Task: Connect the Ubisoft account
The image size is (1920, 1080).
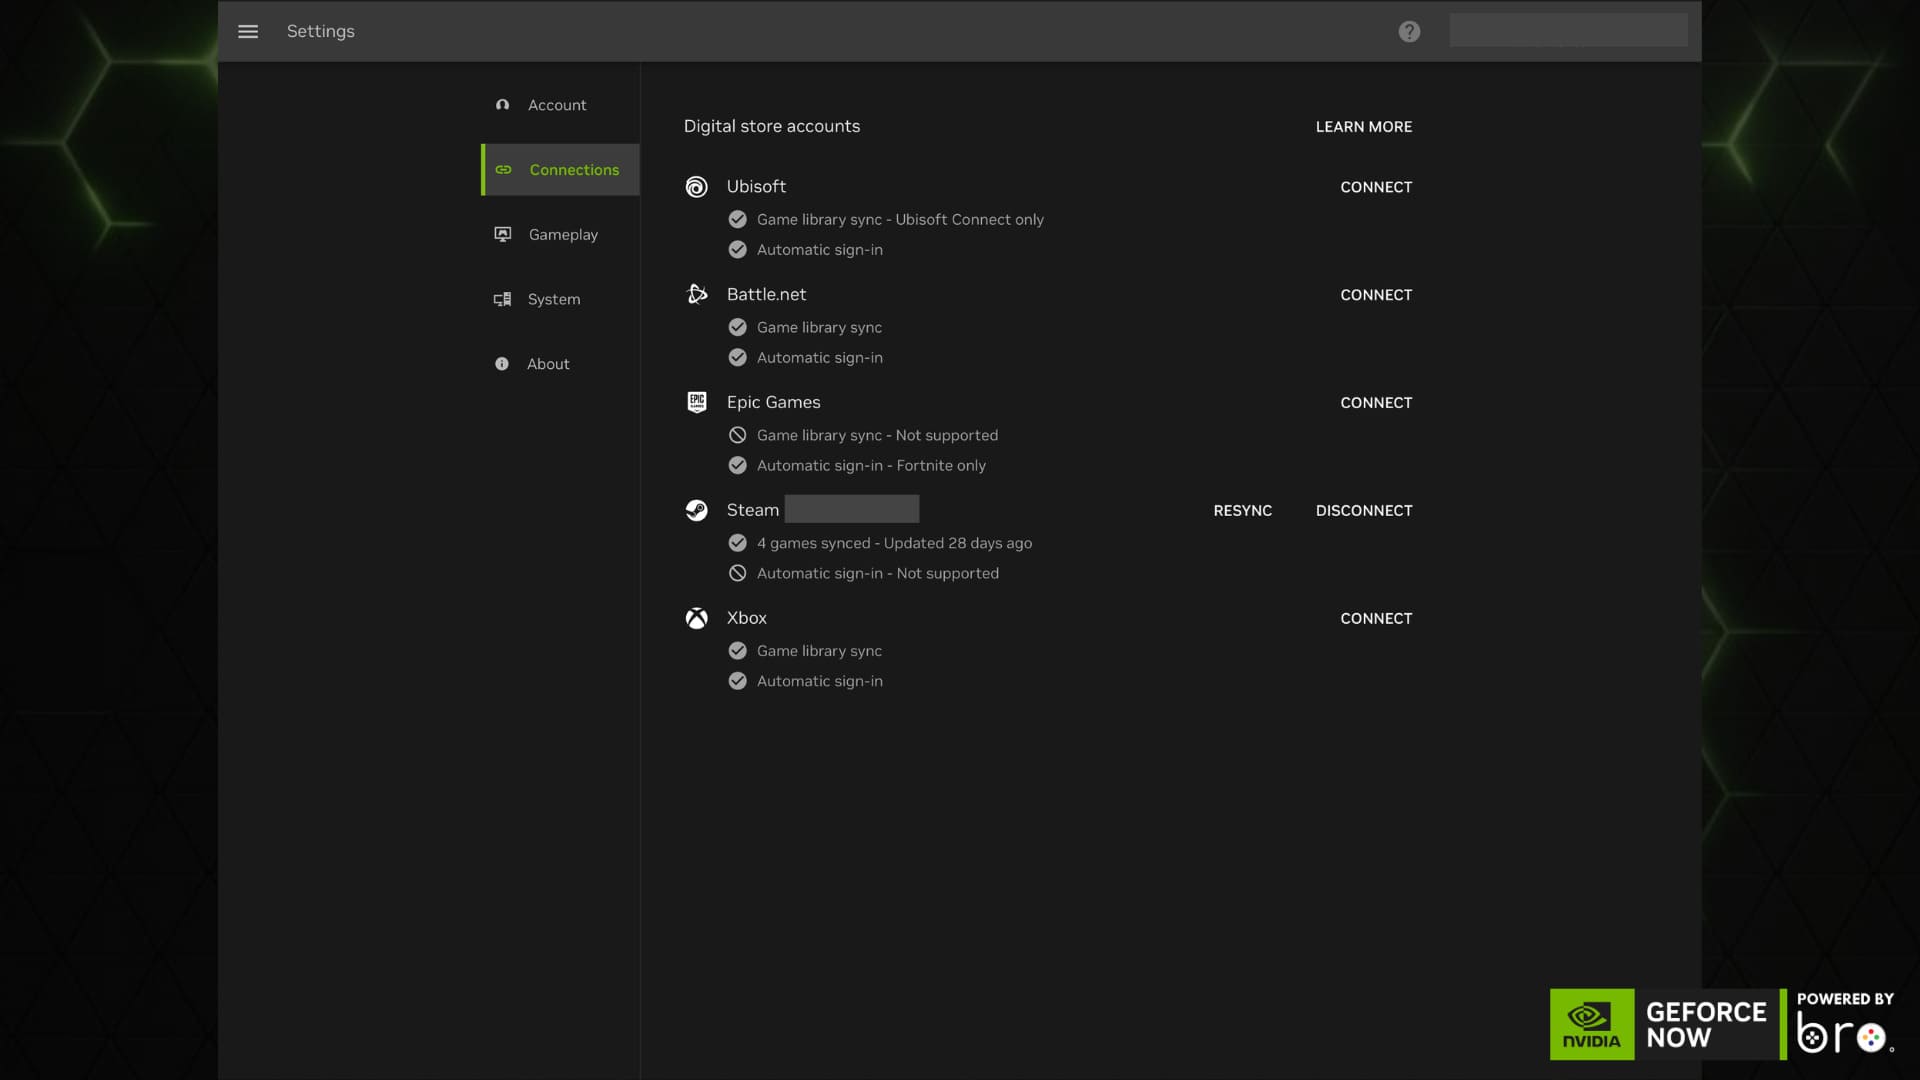Action: [1376, 187]
